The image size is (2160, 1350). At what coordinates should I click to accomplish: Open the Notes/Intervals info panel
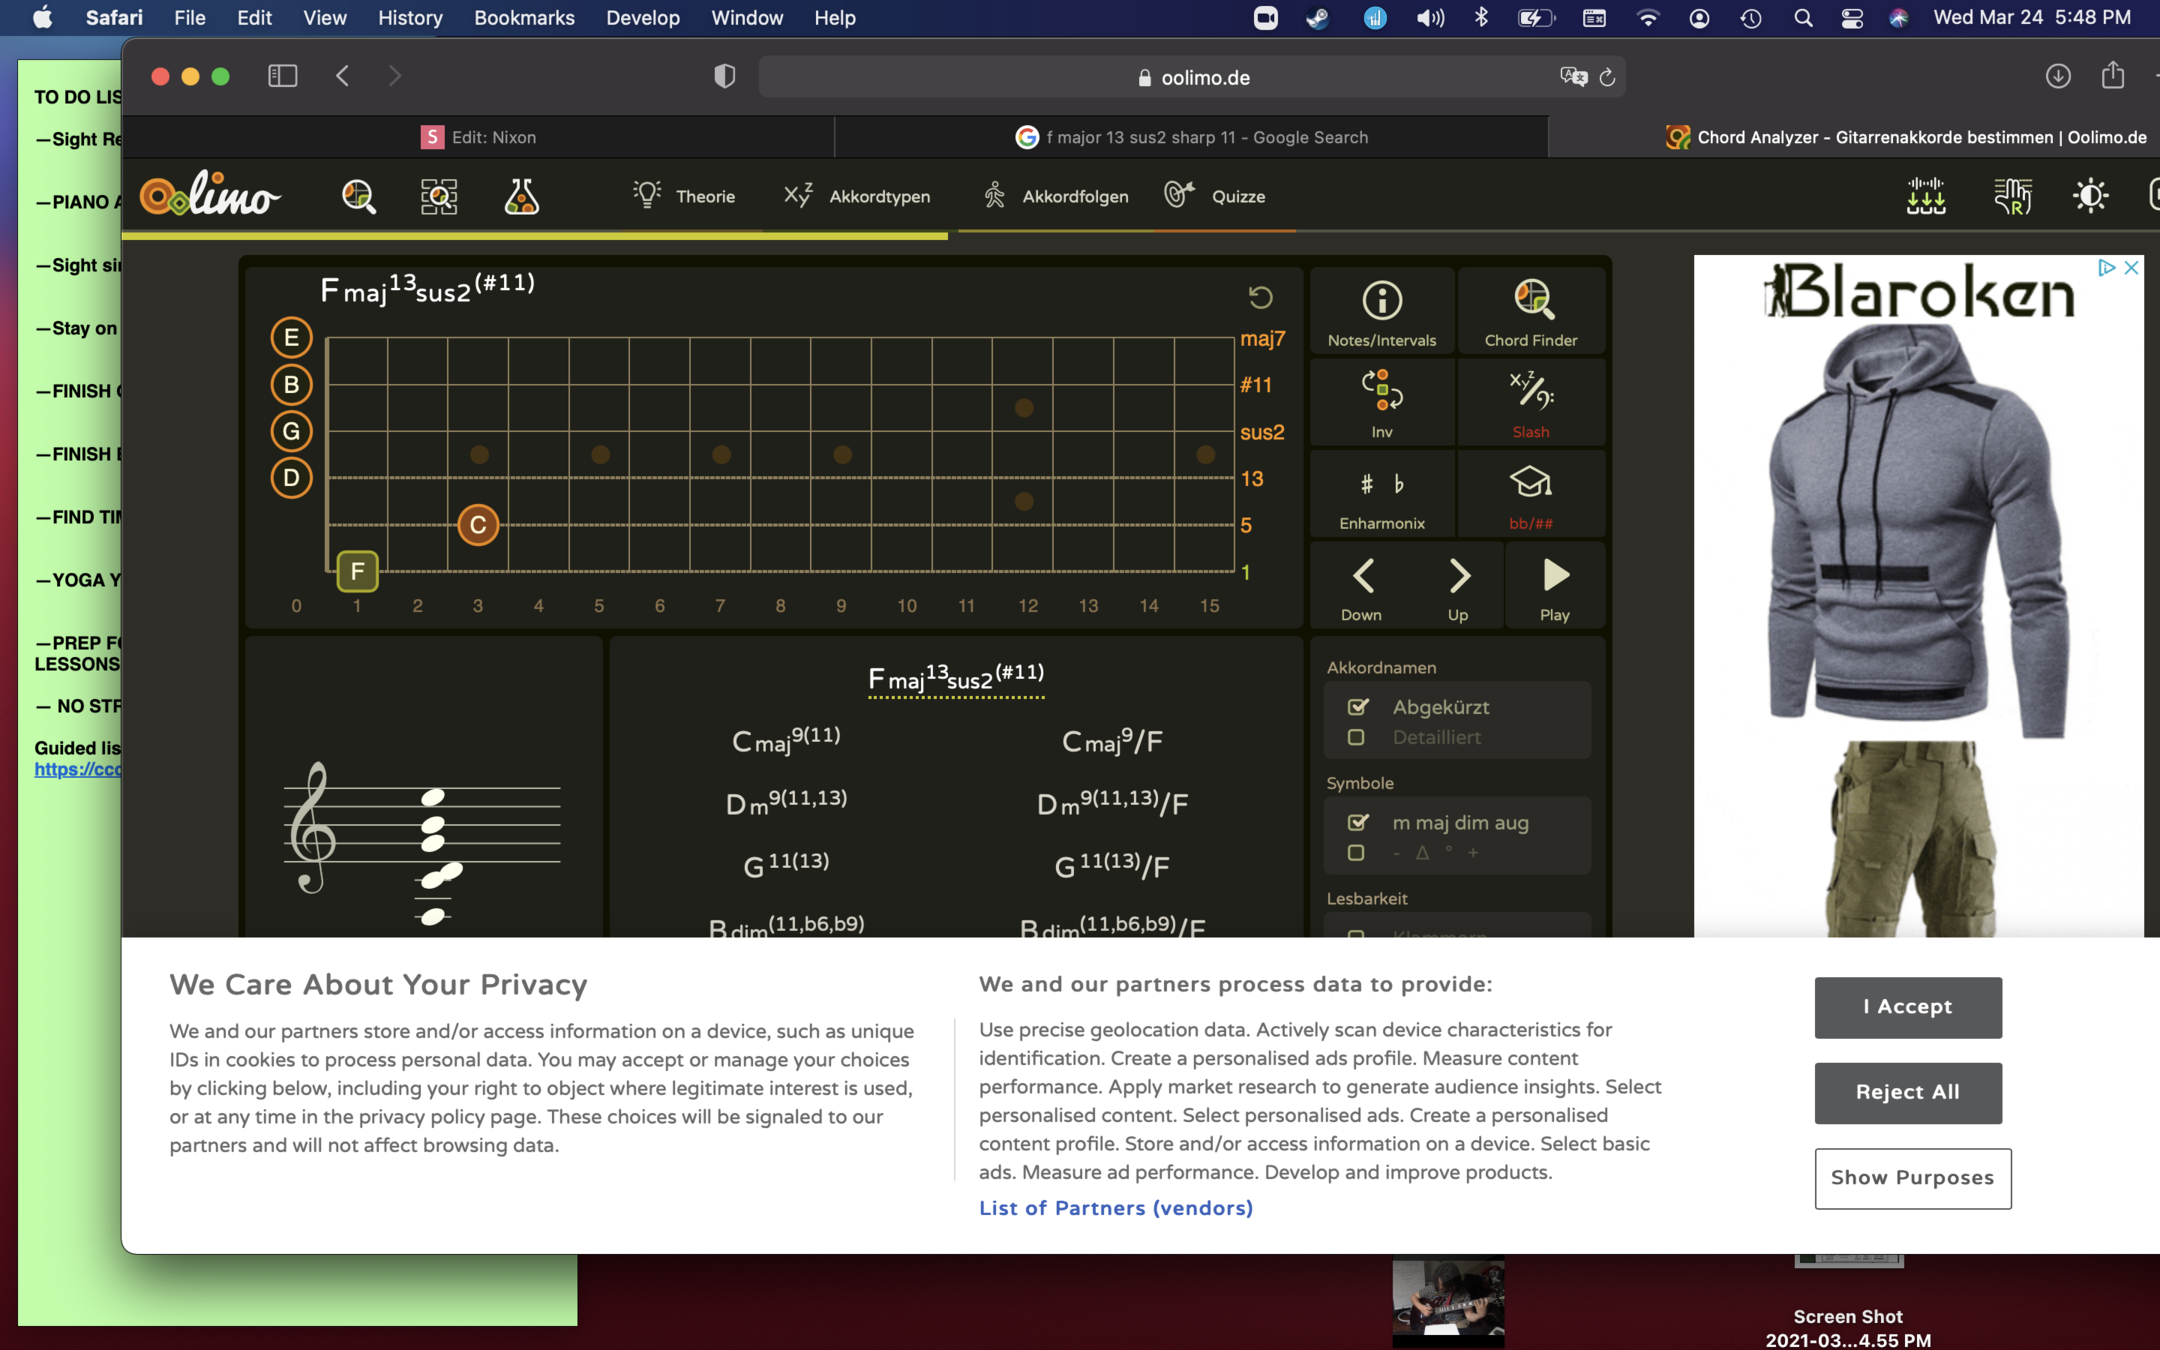(1381, 312)
